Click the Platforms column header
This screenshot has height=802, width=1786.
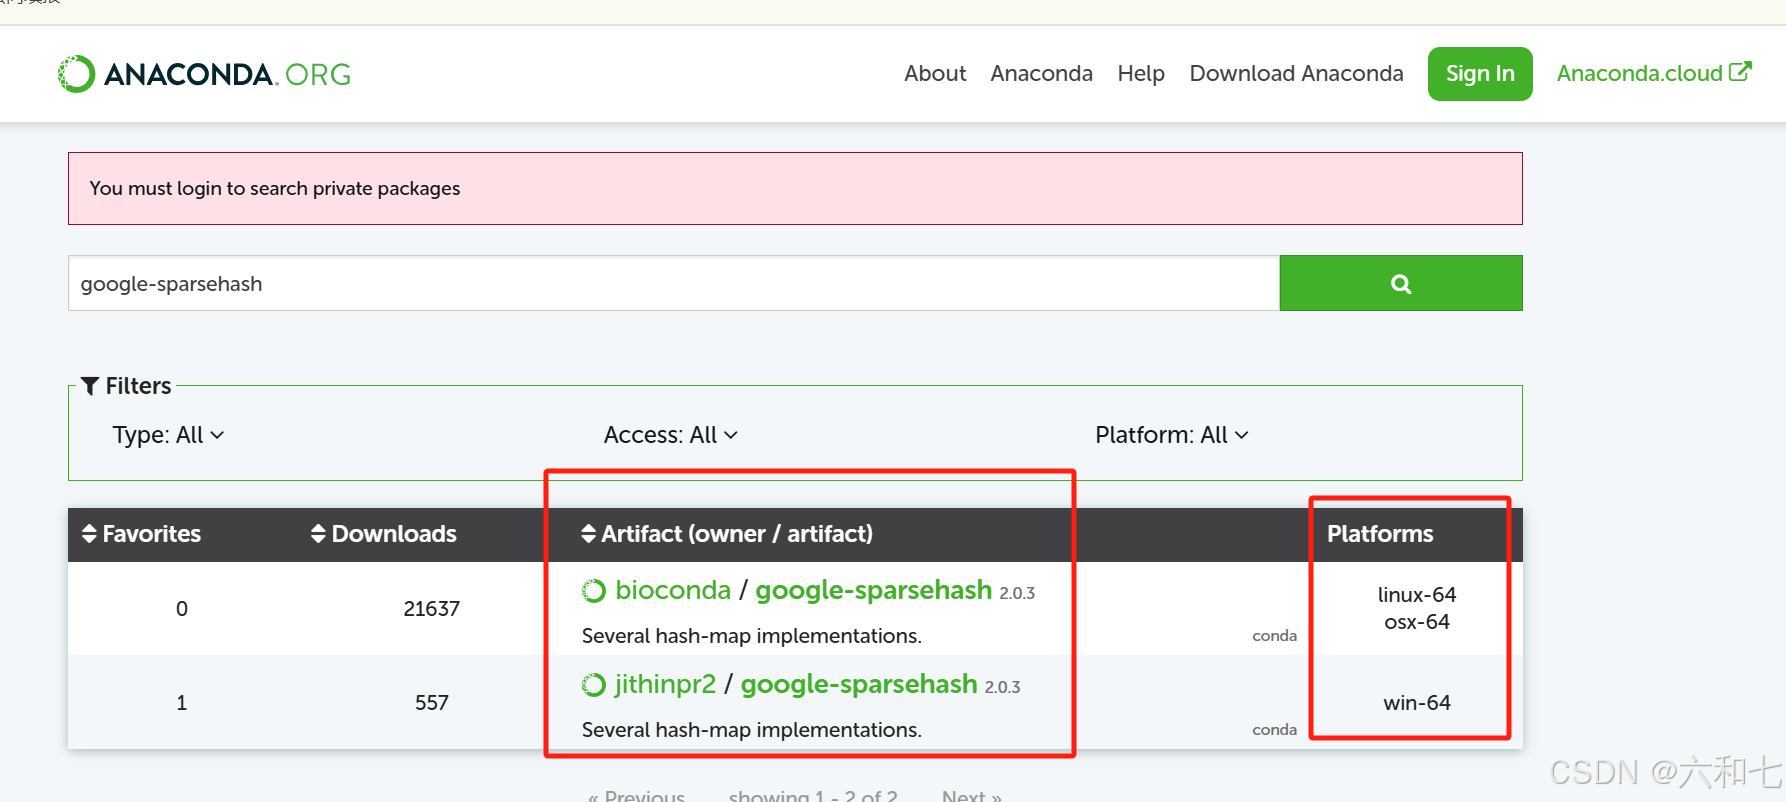pyautogui.click(x=1380, y=534)
